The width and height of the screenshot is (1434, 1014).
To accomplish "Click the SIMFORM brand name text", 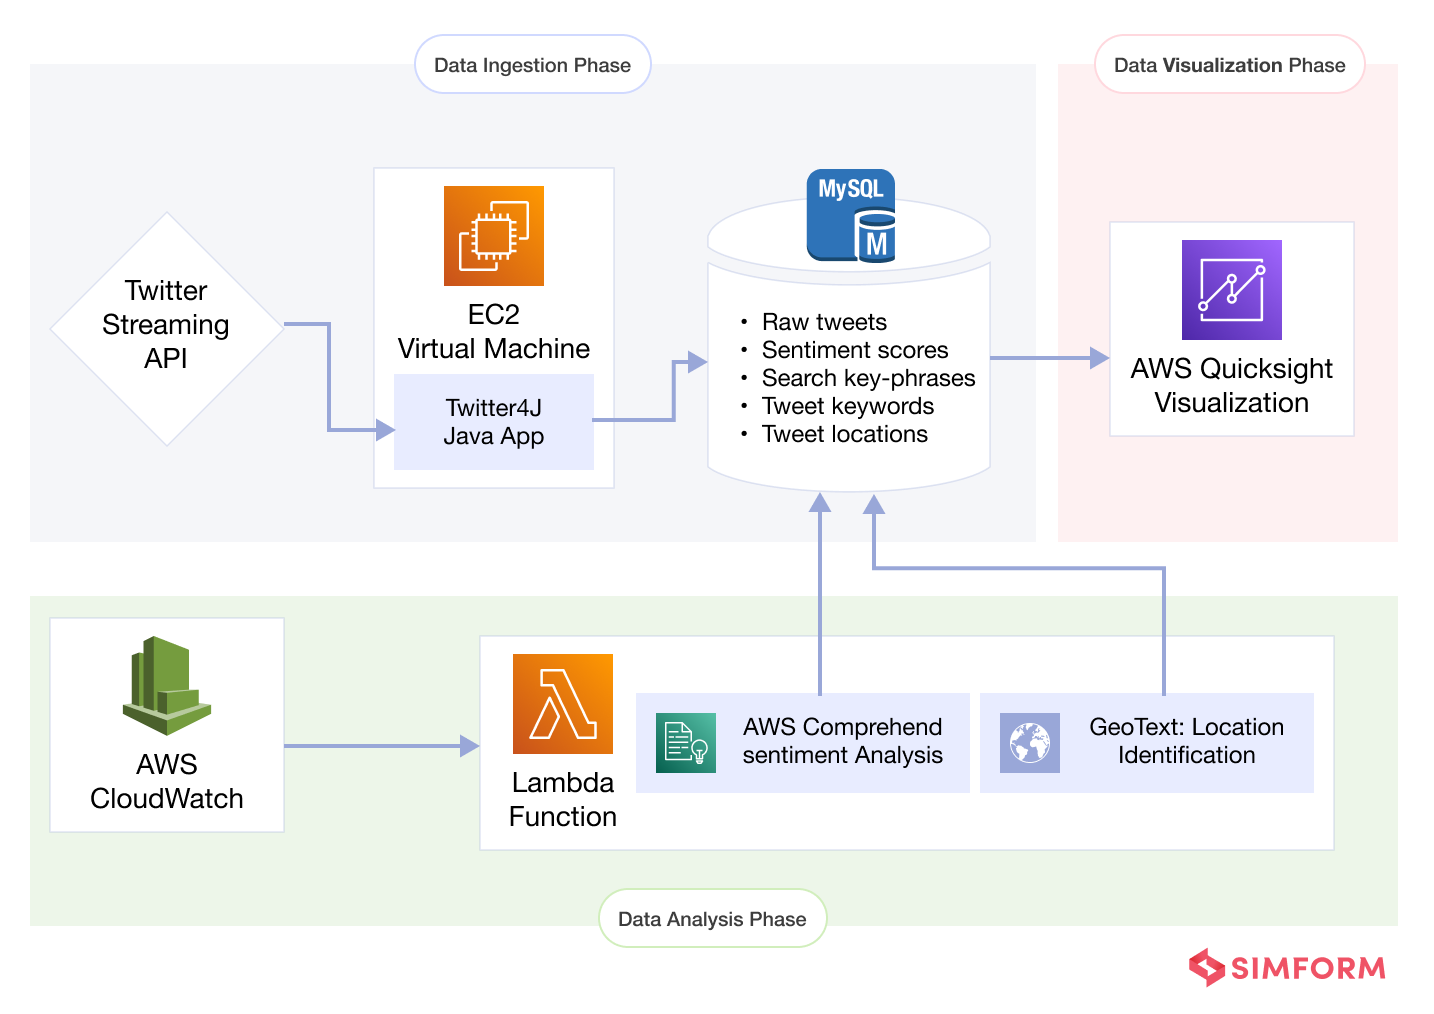I will coord(1308,968).
